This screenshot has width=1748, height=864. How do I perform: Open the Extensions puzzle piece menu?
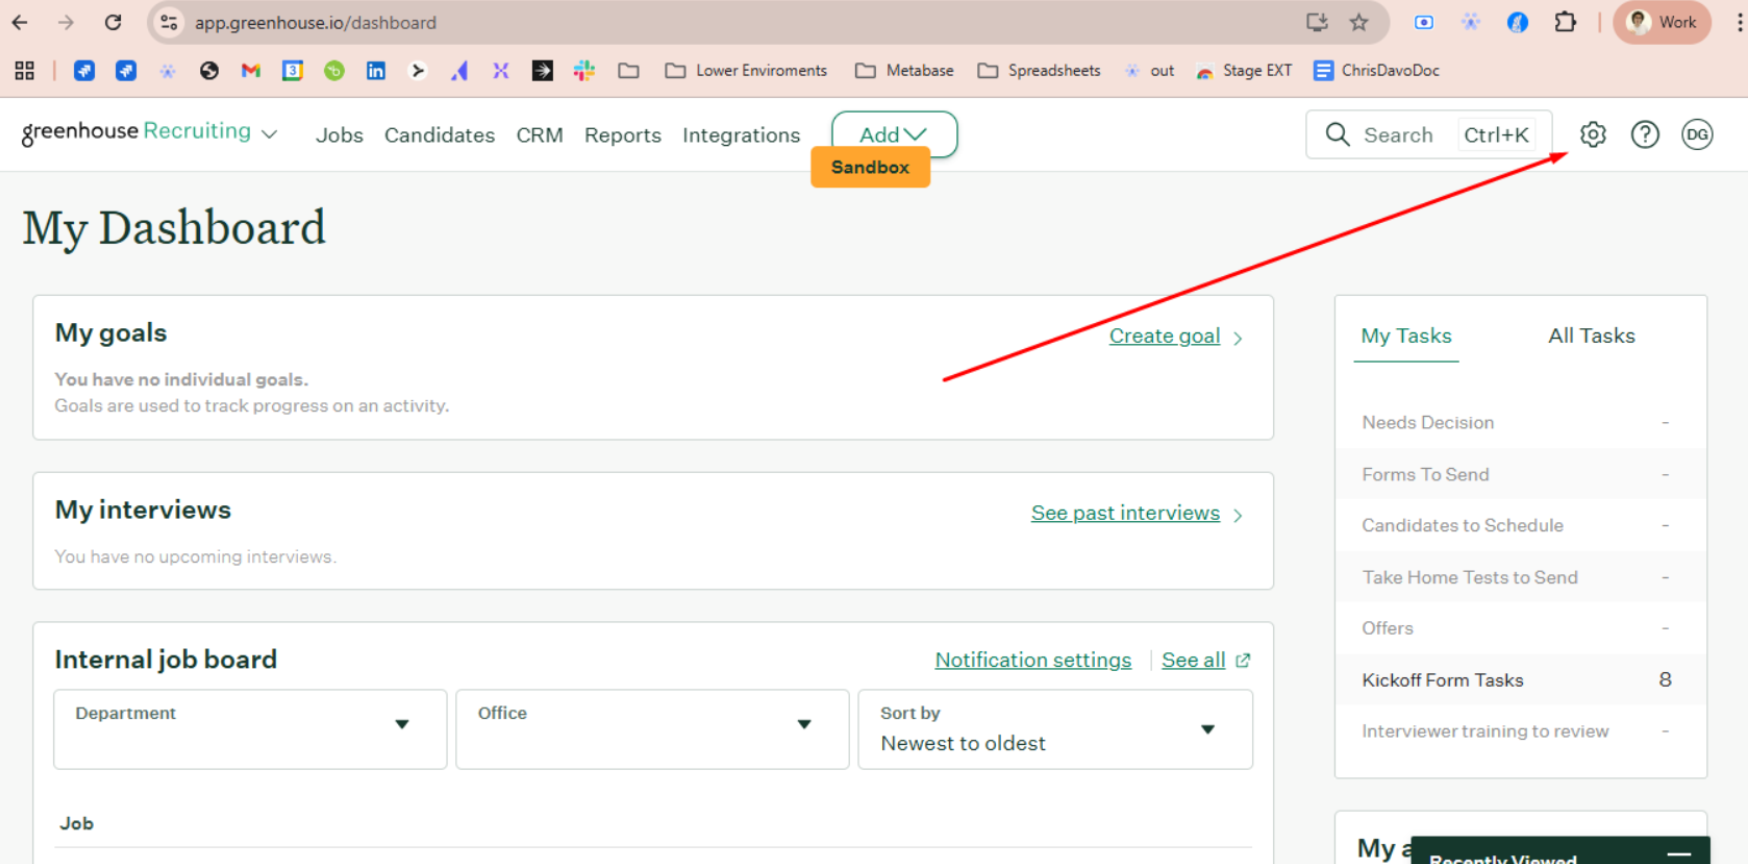tap(1565, 22)
